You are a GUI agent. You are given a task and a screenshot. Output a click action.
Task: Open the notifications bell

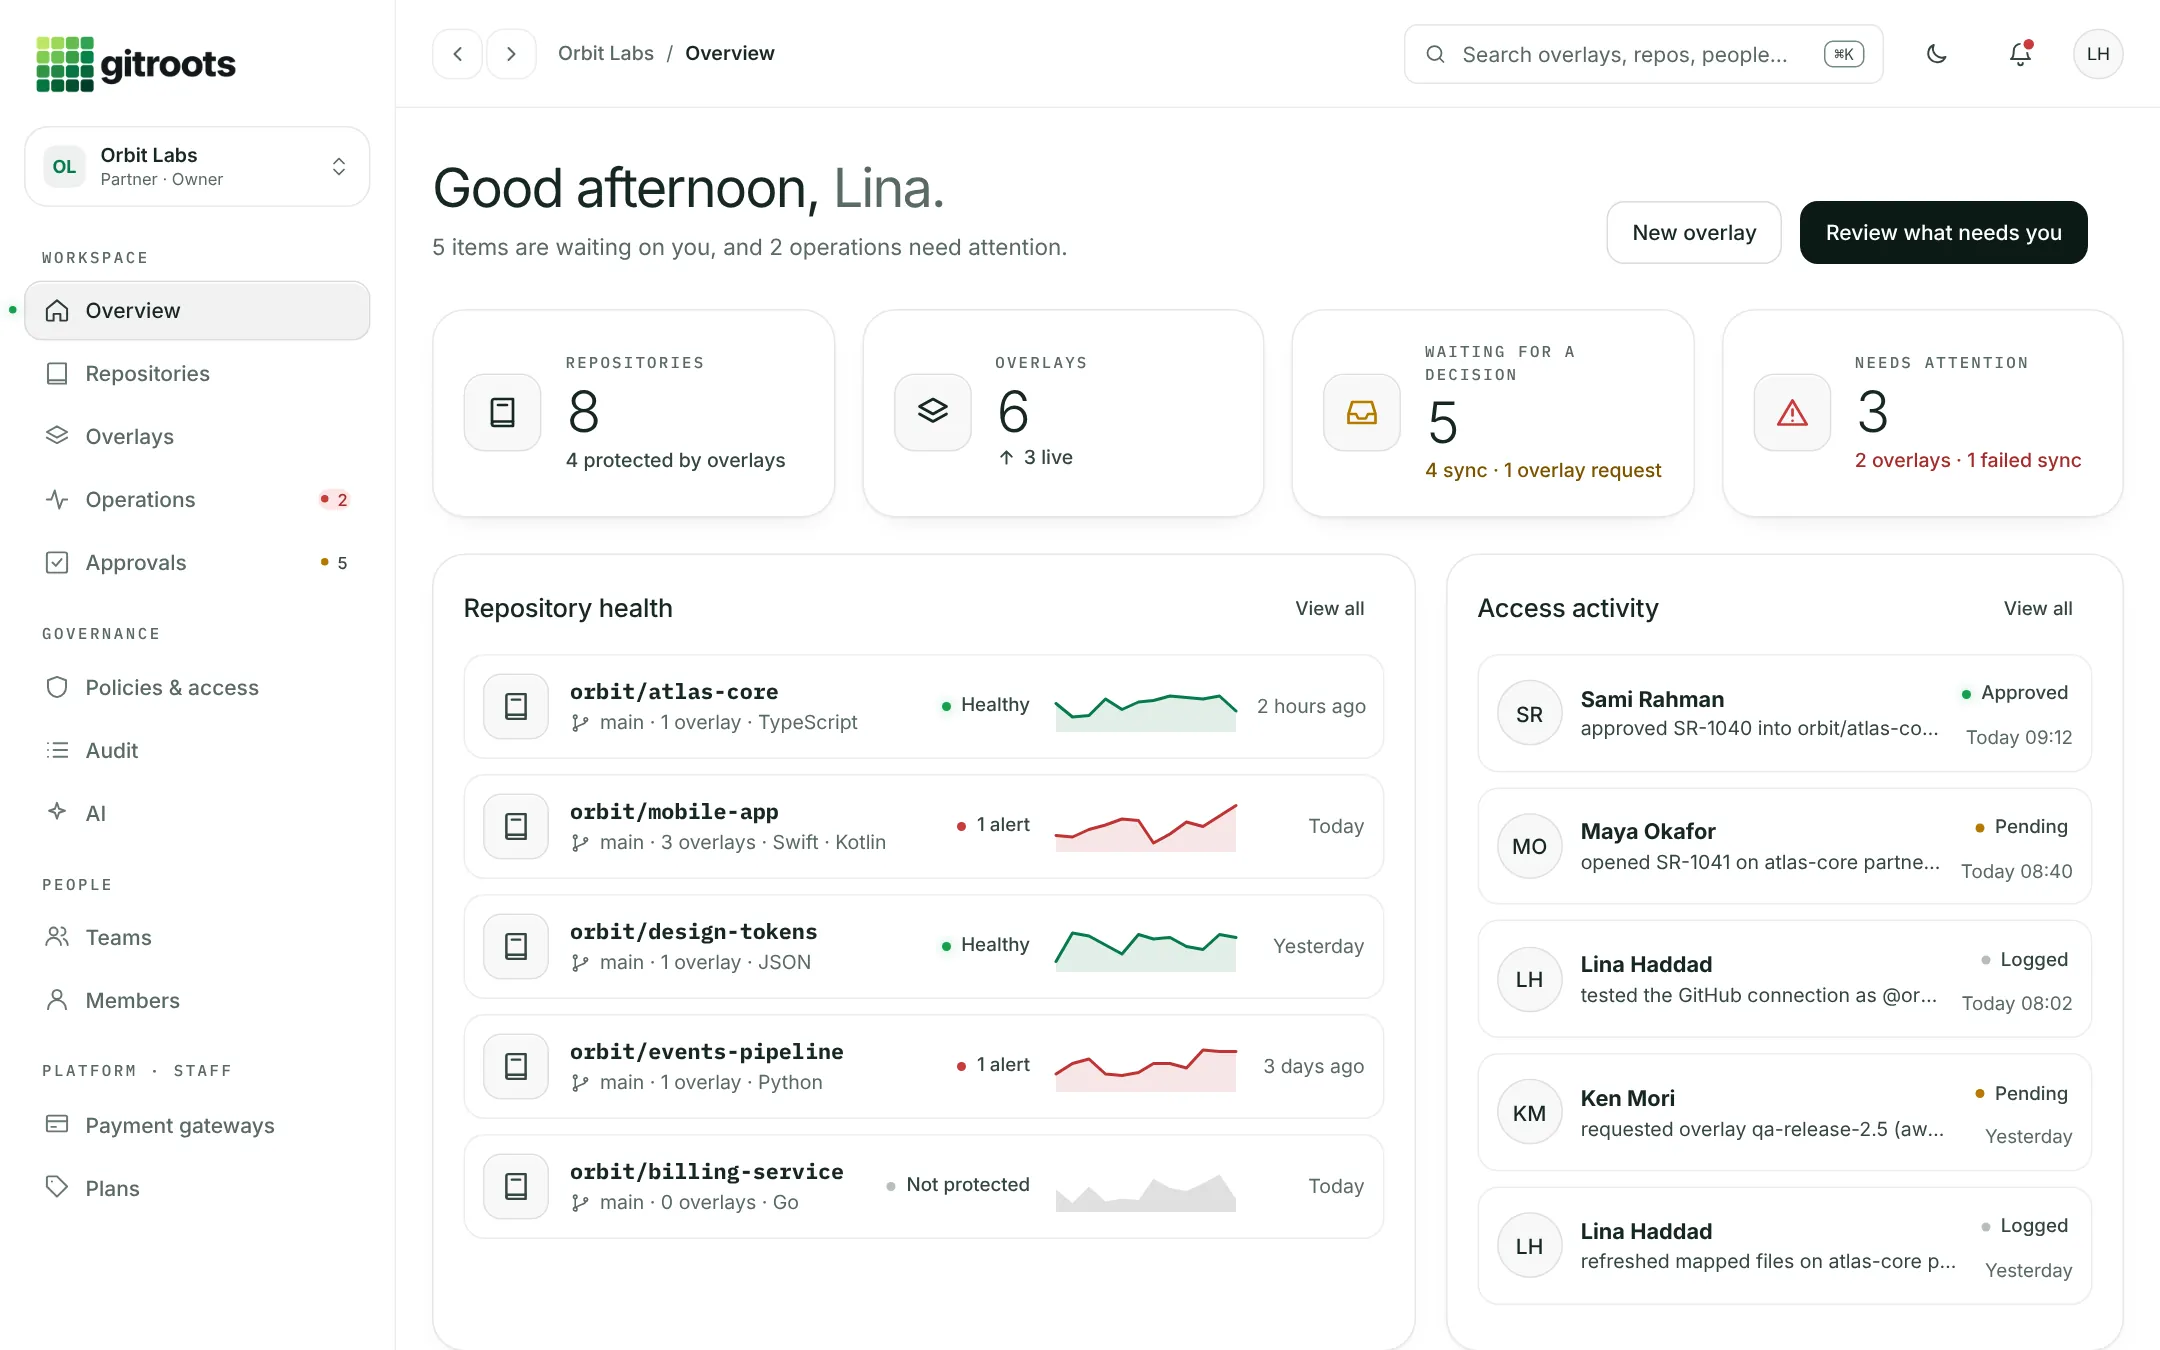pyautogui.click(x=2020, y=54)
